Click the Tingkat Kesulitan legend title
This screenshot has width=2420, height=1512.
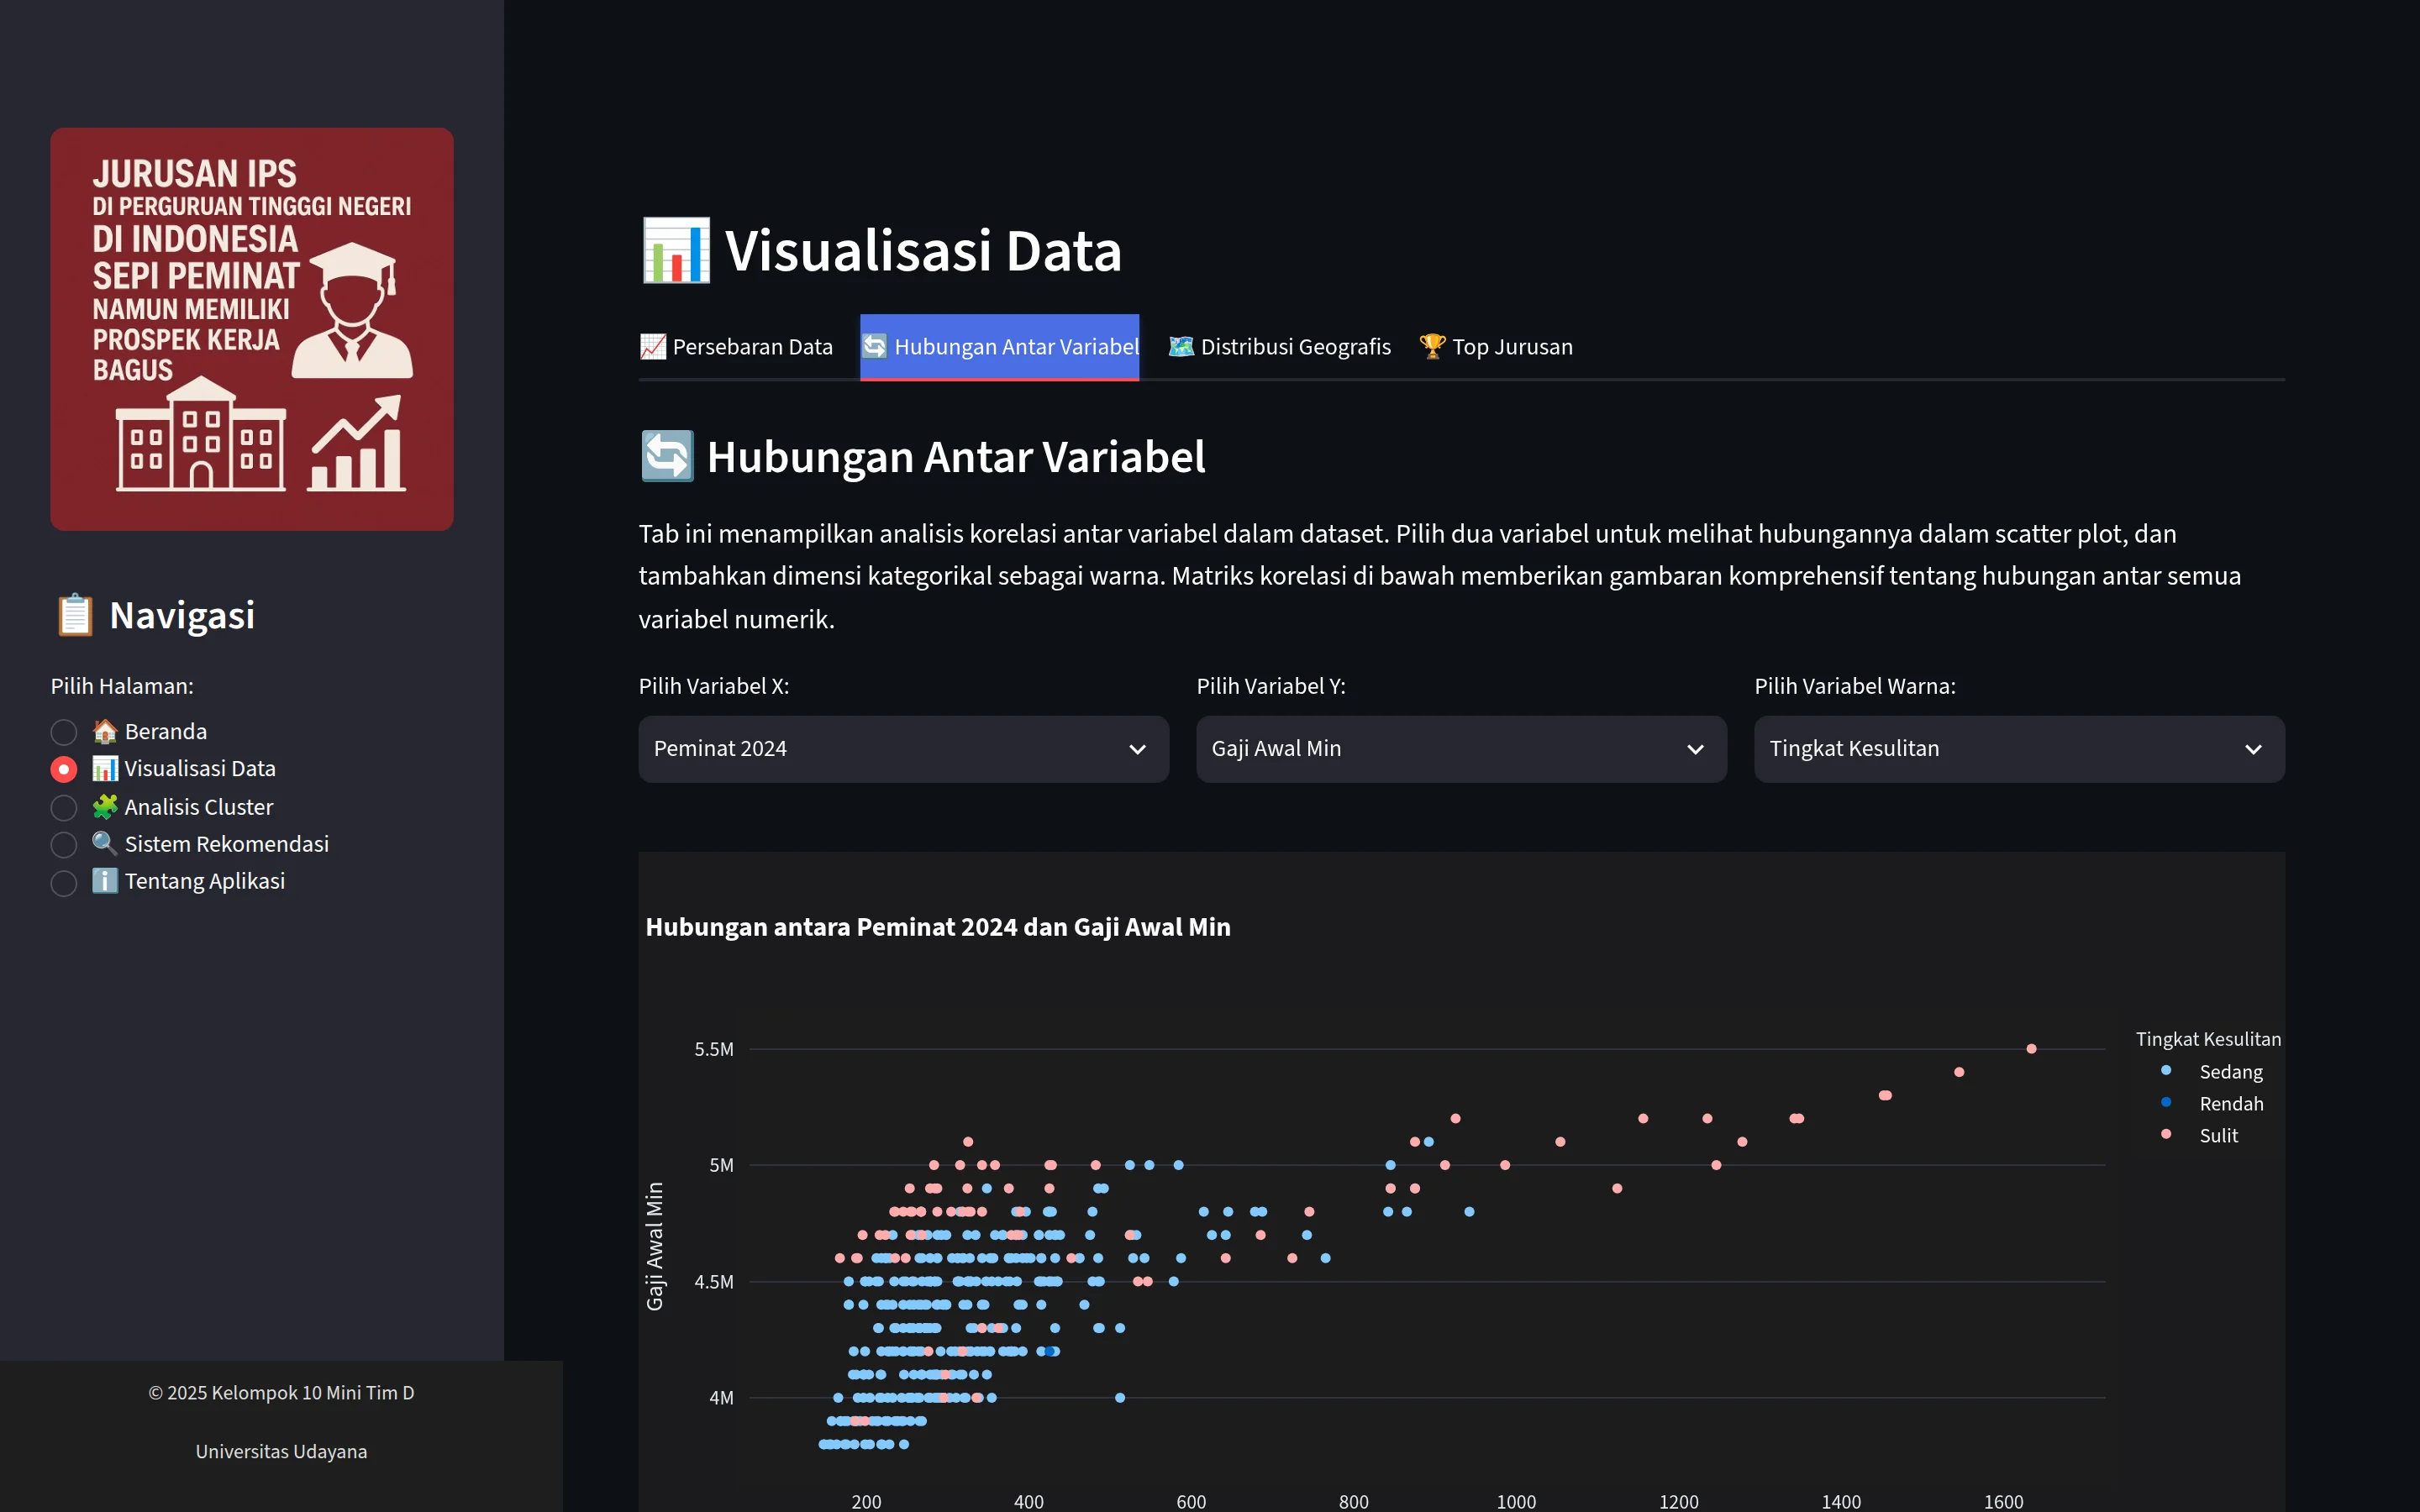[x=2208, y=1039]
